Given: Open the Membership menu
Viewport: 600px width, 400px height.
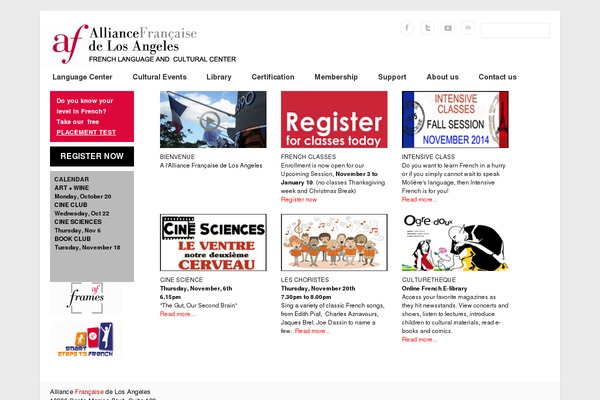Looking at the screenshot, I should 336,77.
